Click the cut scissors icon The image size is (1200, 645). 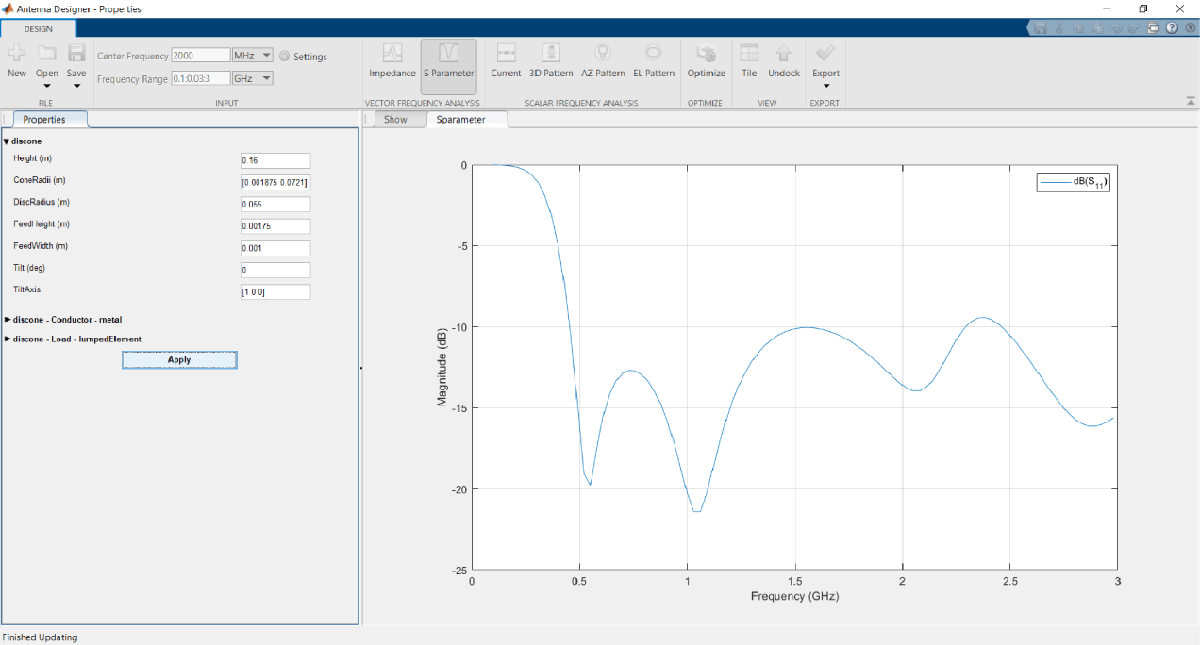(1059, 28)
